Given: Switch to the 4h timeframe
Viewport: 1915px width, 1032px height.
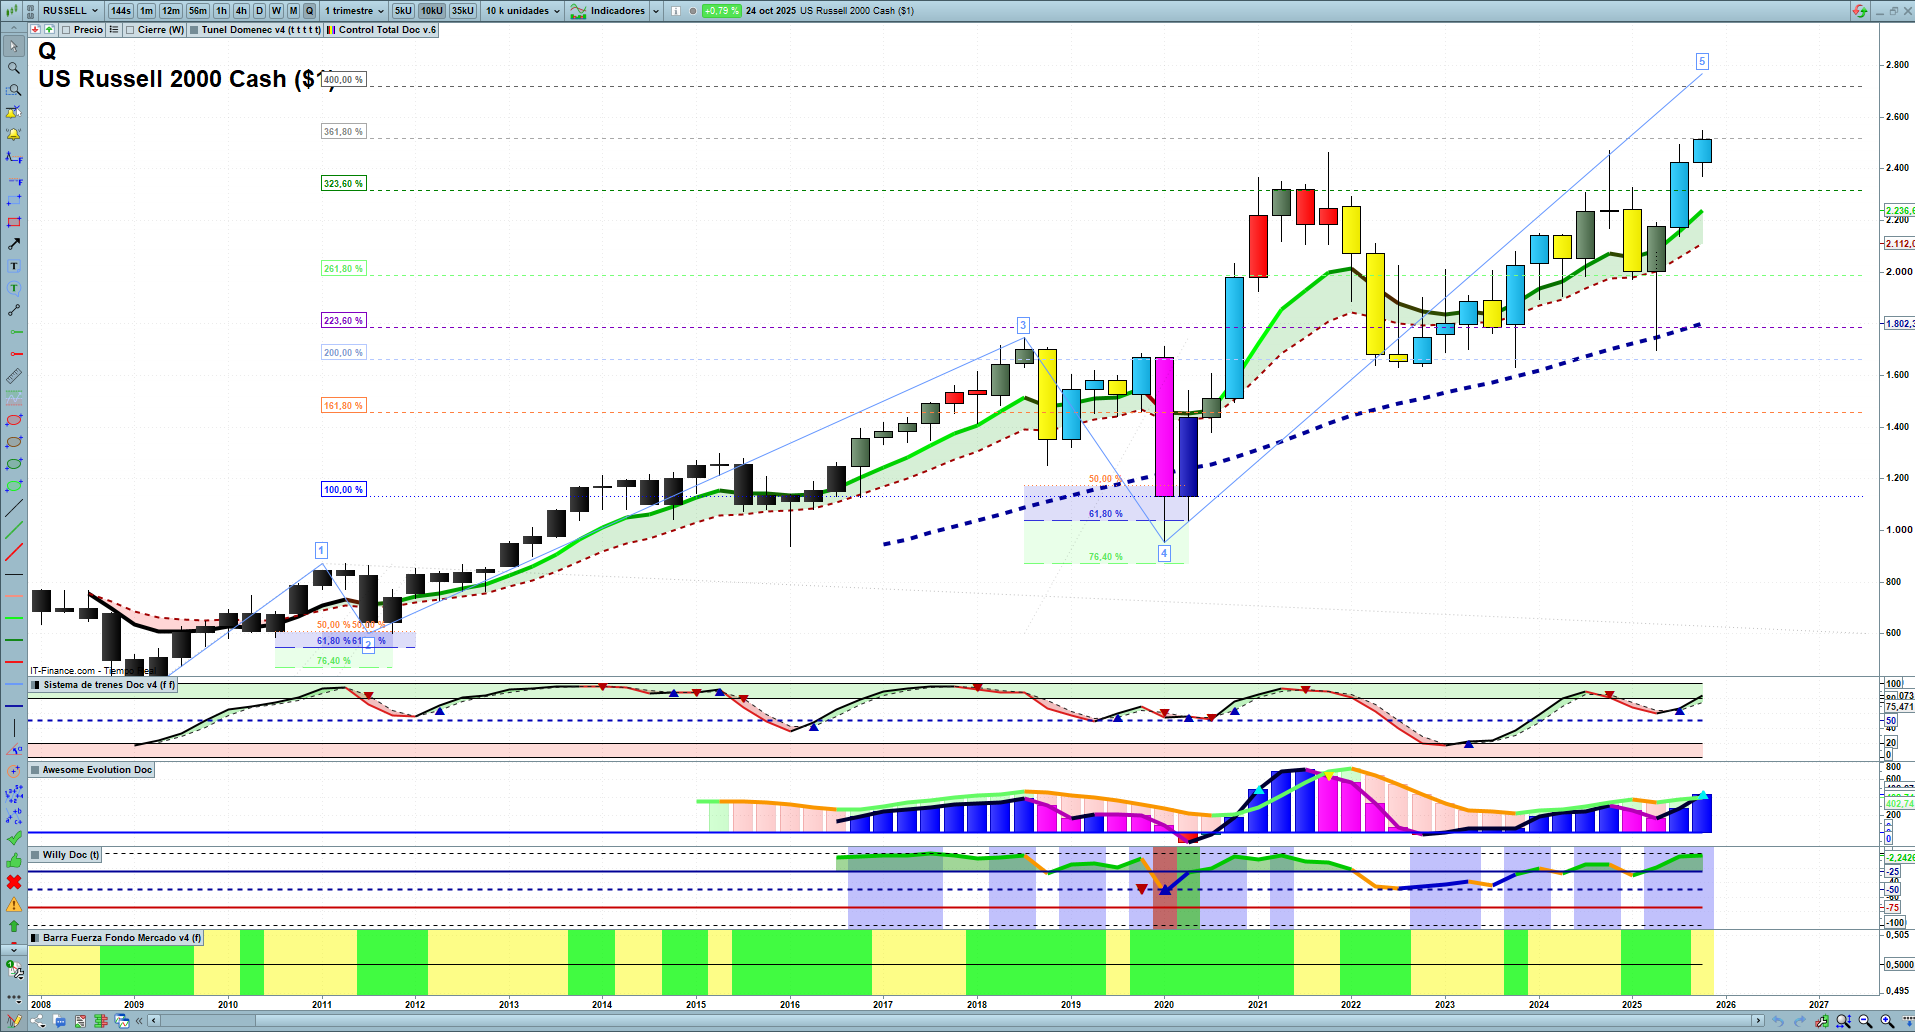Looking at the screenshot, I should [241, 11].
